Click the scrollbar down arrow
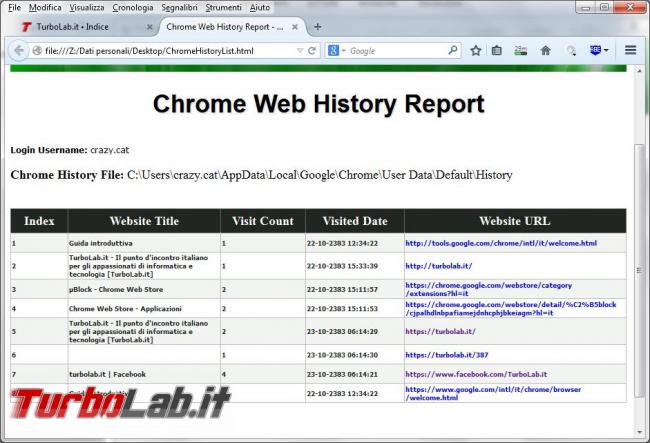This screenshot has width=650, height=443. [639, 433]
